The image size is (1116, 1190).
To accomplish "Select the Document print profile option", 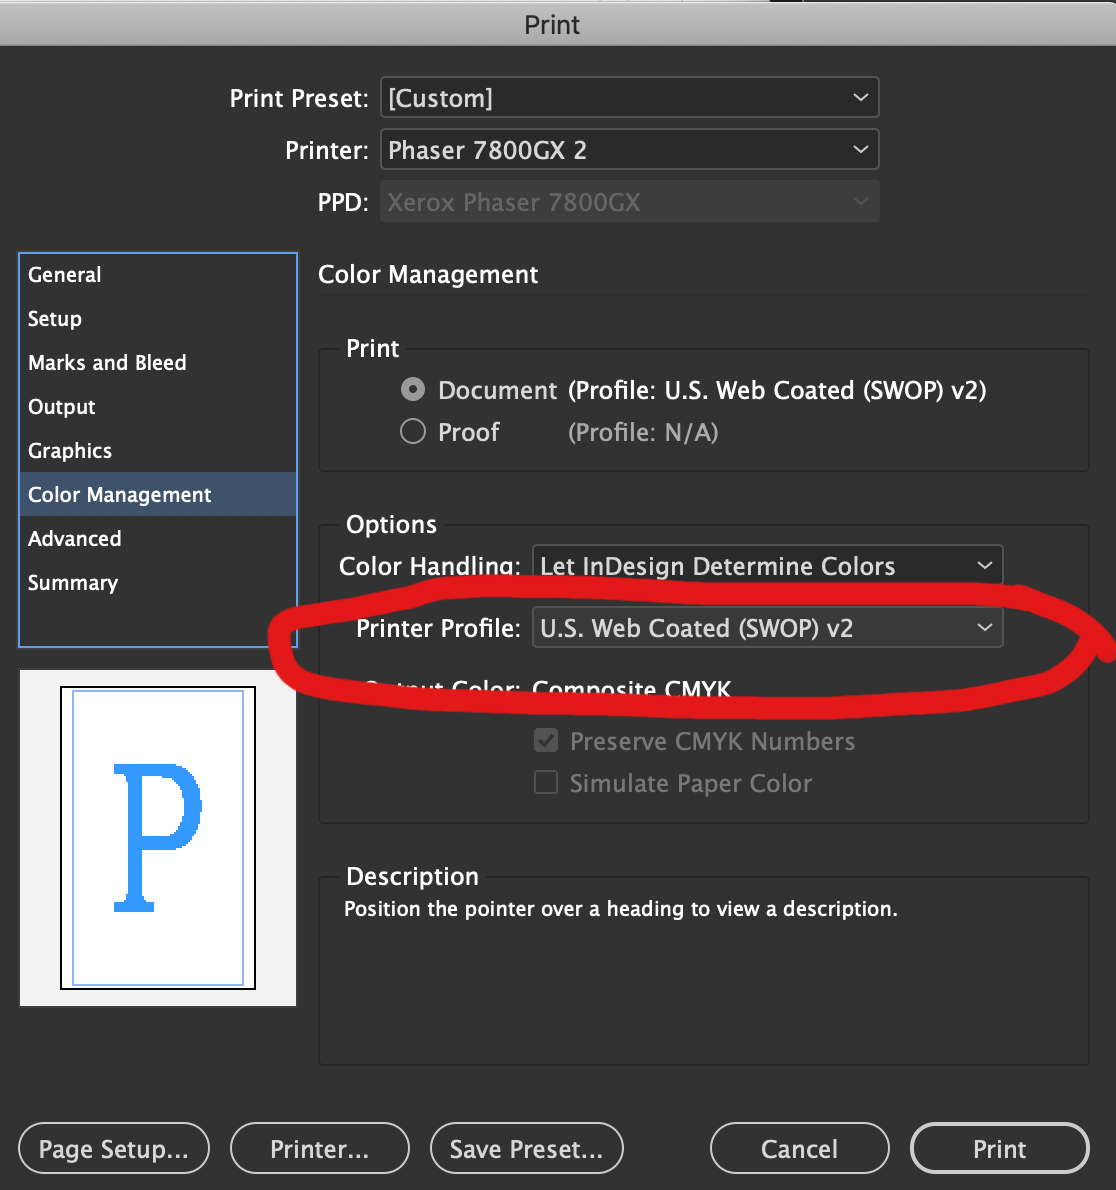I will point(412,390).
